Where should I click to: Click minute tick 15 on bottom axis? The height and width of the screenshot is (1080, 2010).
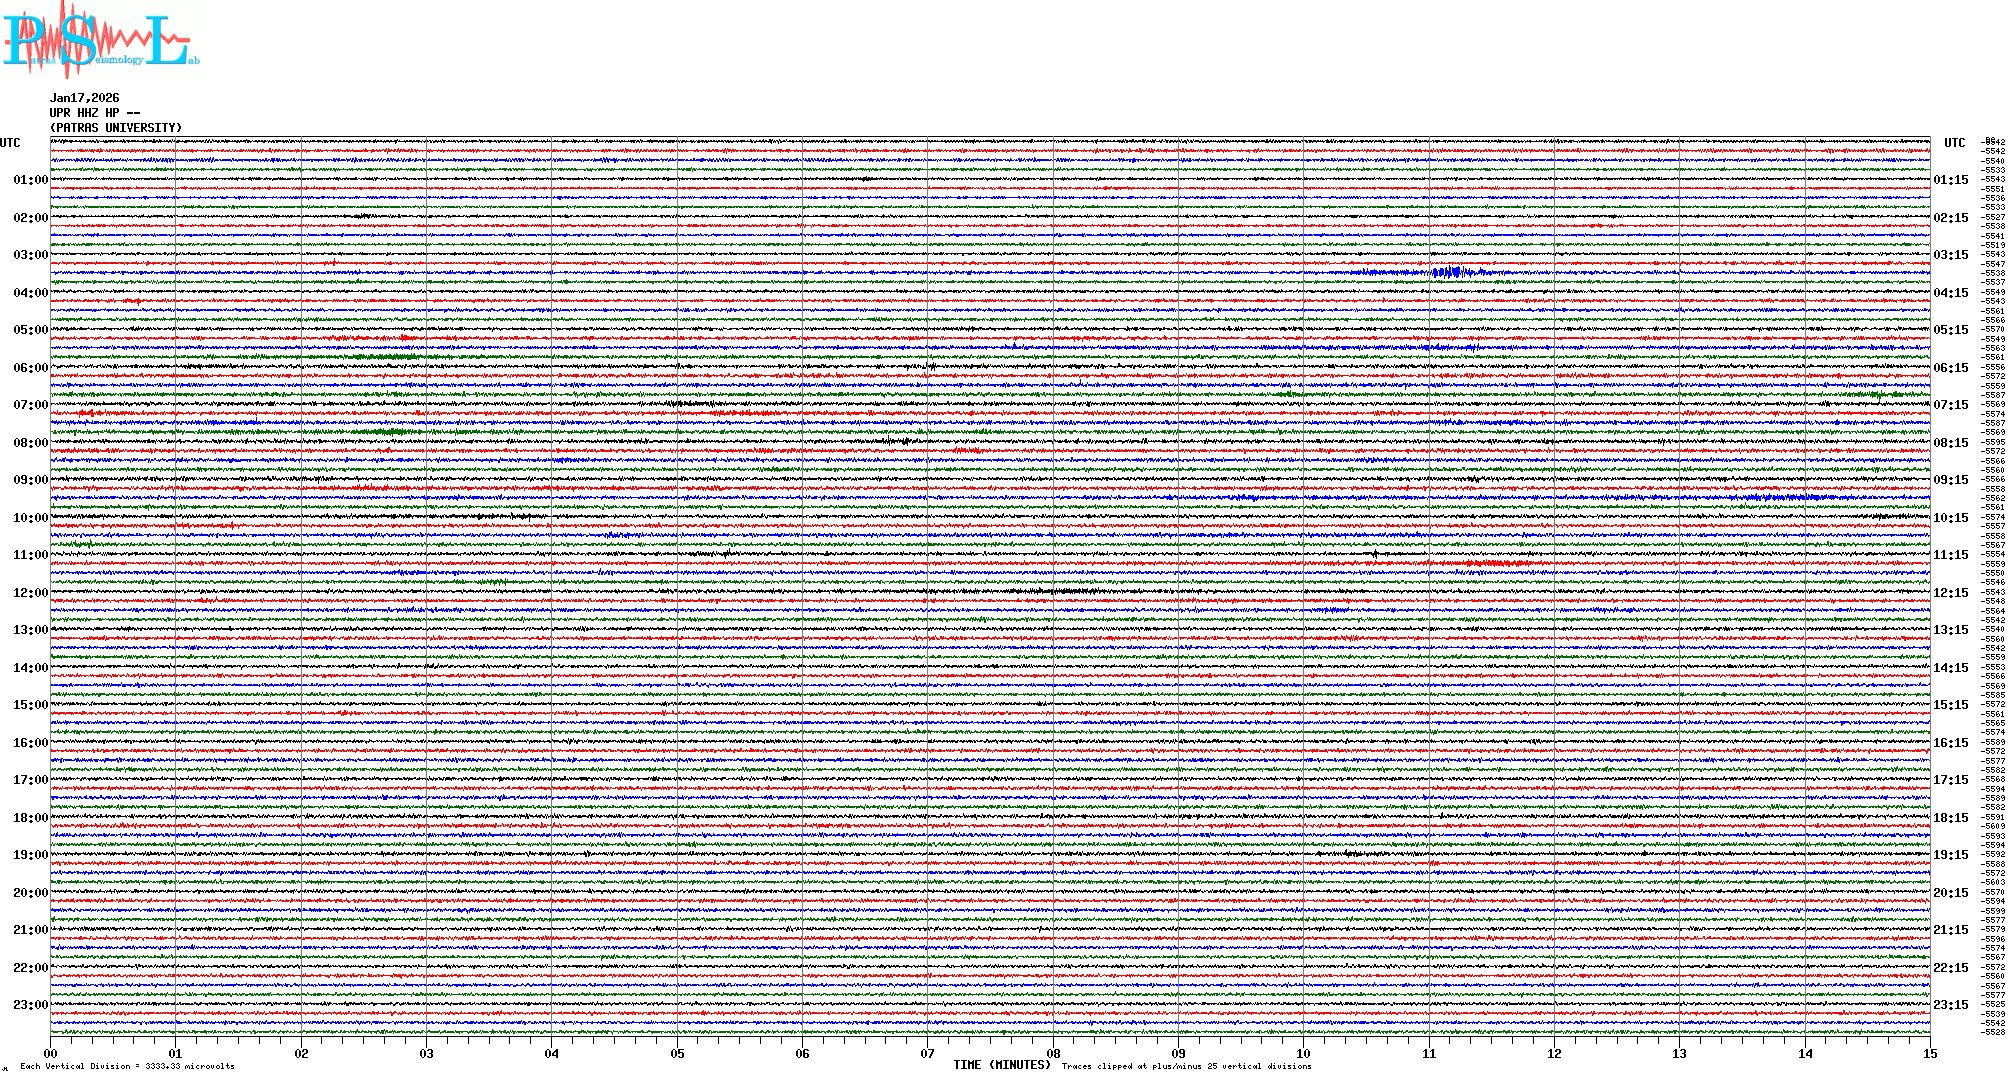[x=1929, y=1054]
